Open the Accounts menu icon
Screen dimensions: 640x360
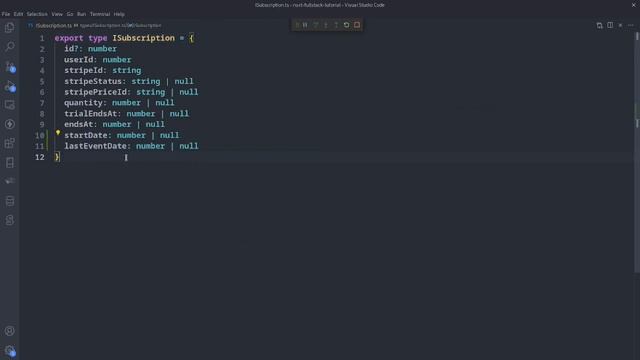[9, 331]
